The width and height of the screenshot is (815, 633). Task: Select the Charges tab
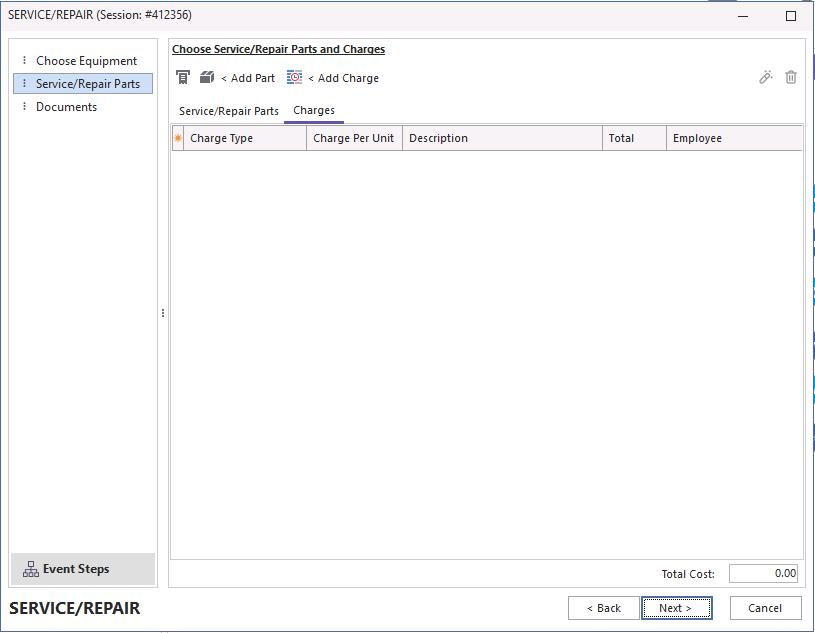tap(314, 111)
